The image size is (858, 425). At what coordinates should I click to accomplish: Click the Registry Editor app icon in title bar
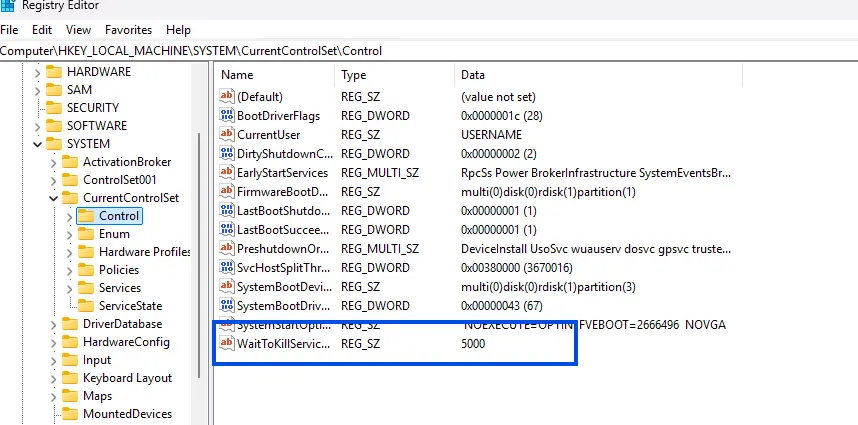click(7, 5)
